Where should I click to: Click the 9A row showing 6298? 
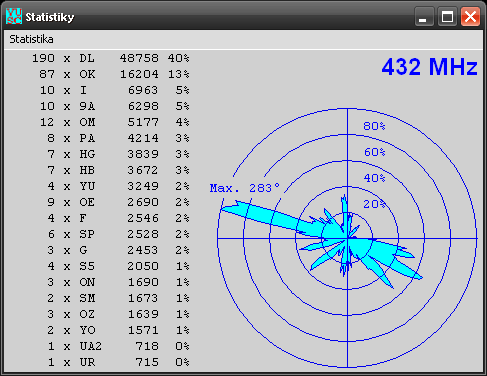coord(115,106)
